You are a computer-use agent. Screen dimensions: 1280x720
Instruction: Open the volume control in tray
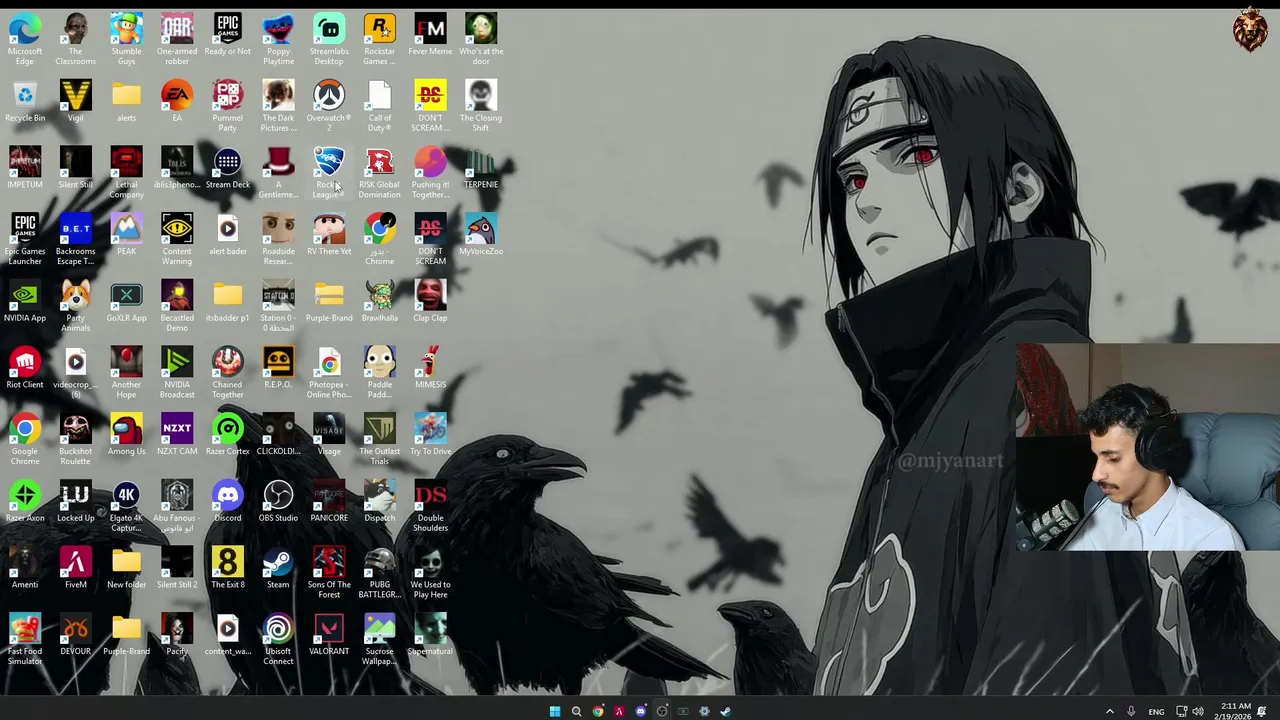pos(1198,711)
